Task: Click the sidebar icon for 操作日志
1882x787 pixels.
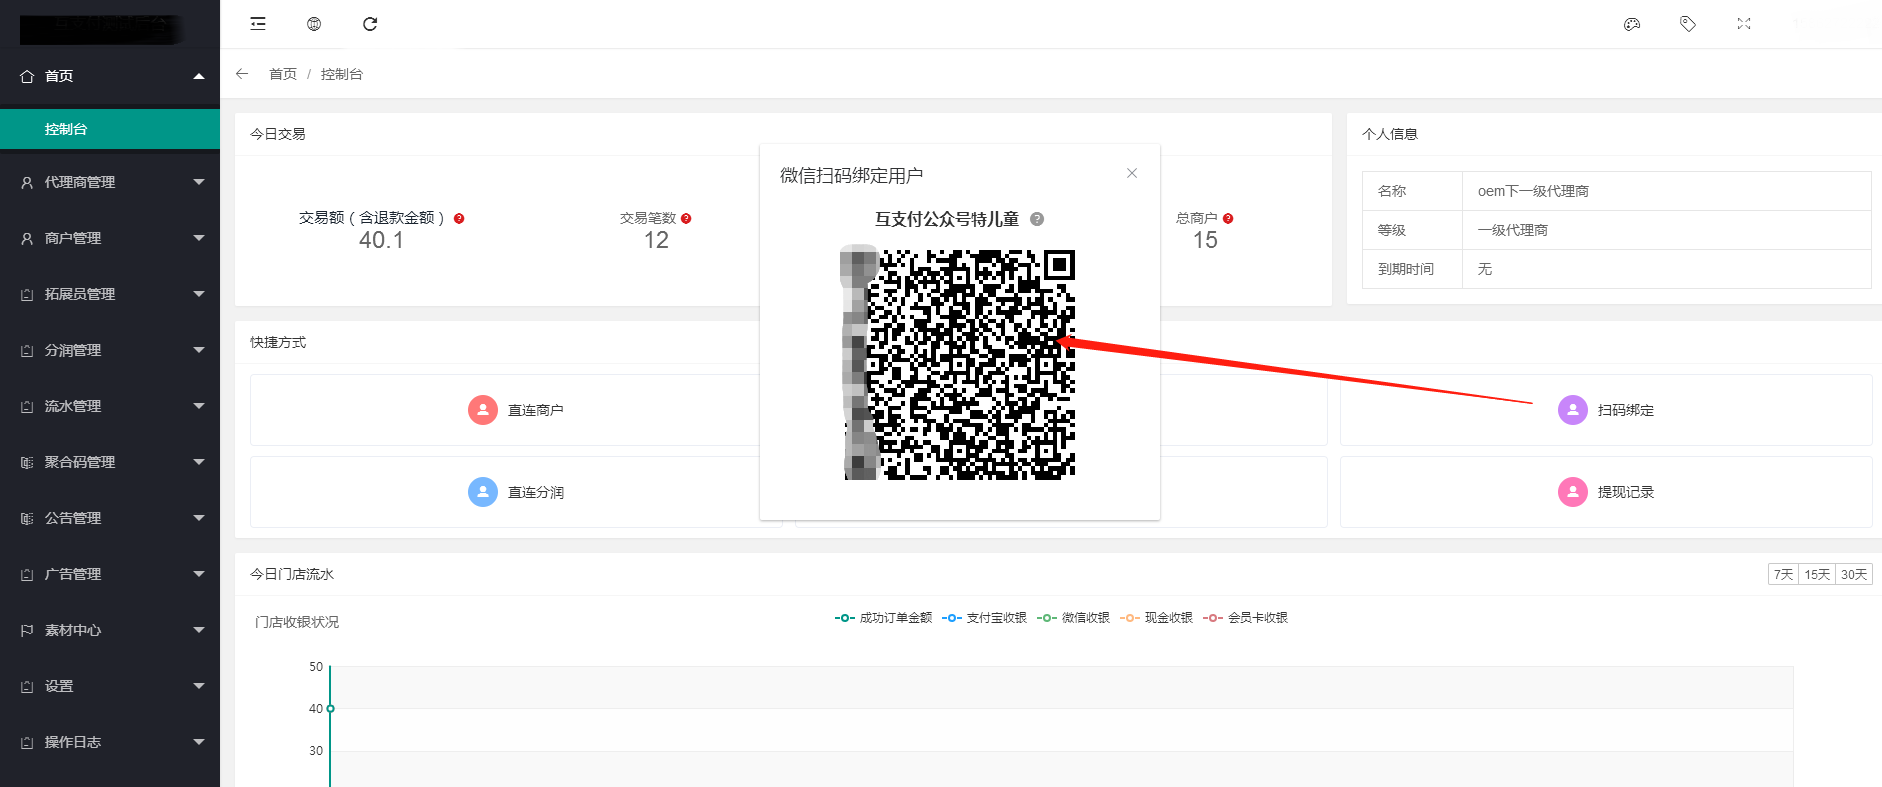Action: click(27, 742)
